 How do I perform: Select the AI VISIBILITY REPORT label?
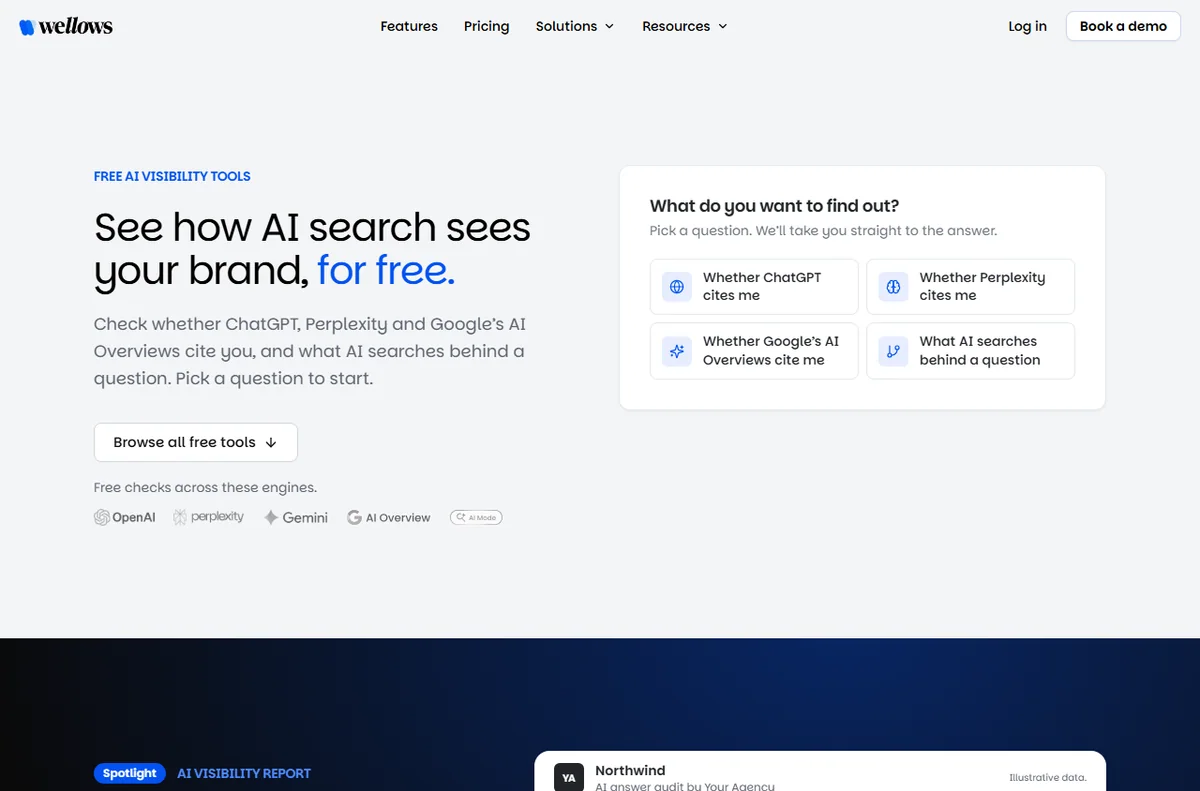tap(244, 773)
